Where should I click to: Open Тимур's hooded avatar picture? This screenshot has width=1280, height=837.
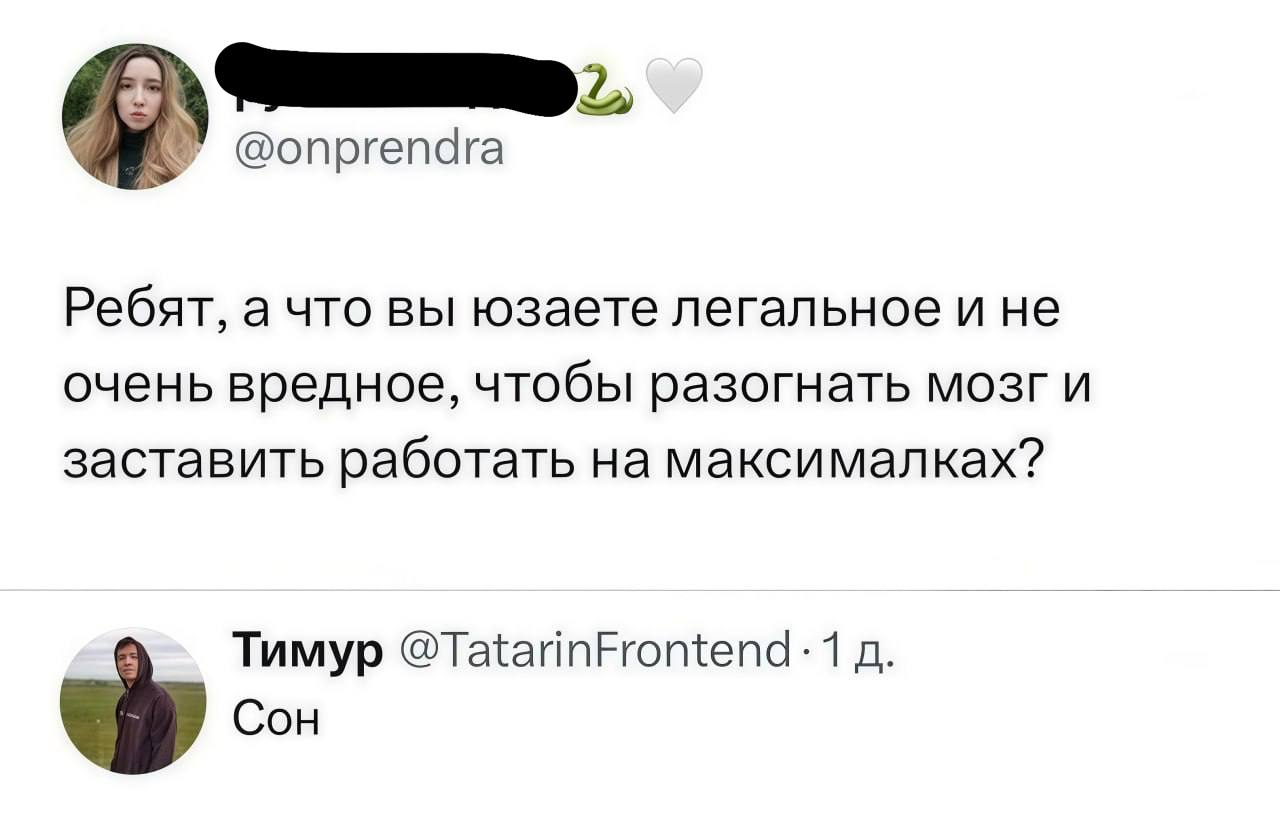(134, 701)
